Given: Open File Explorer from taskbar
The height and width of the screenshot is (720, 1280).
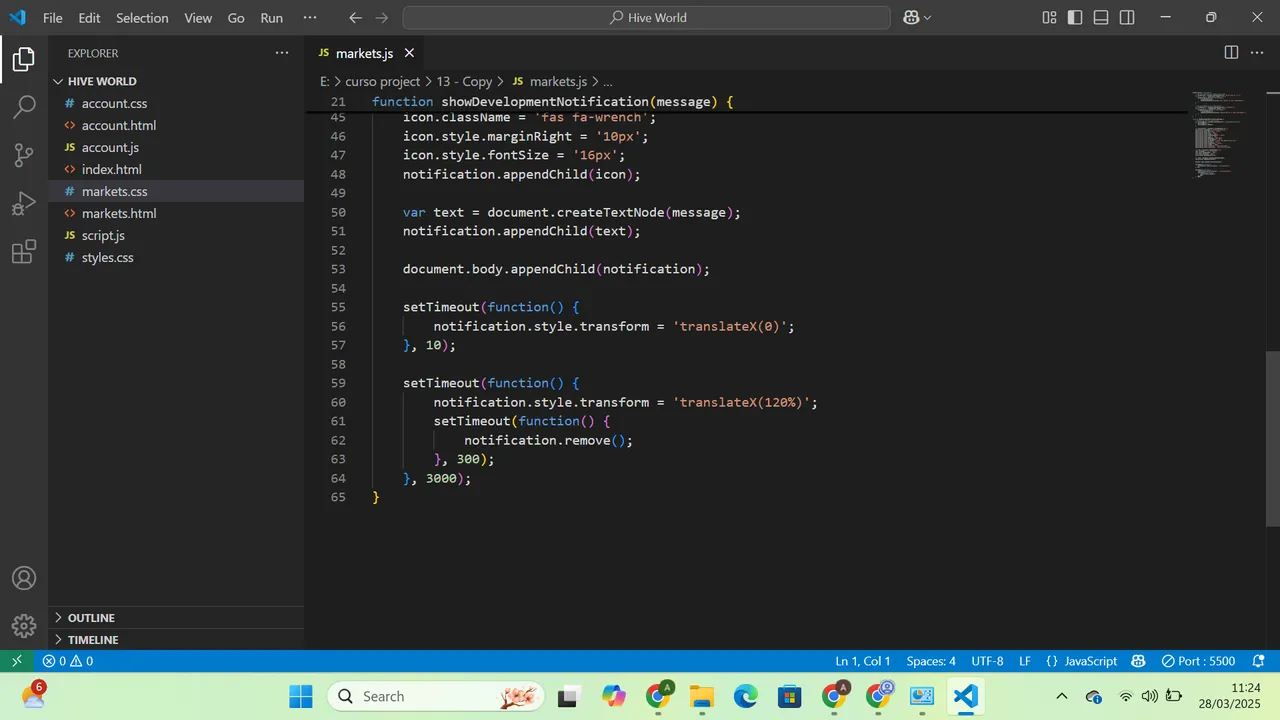Looking at the screenshot, I should (x=702, y=696).
